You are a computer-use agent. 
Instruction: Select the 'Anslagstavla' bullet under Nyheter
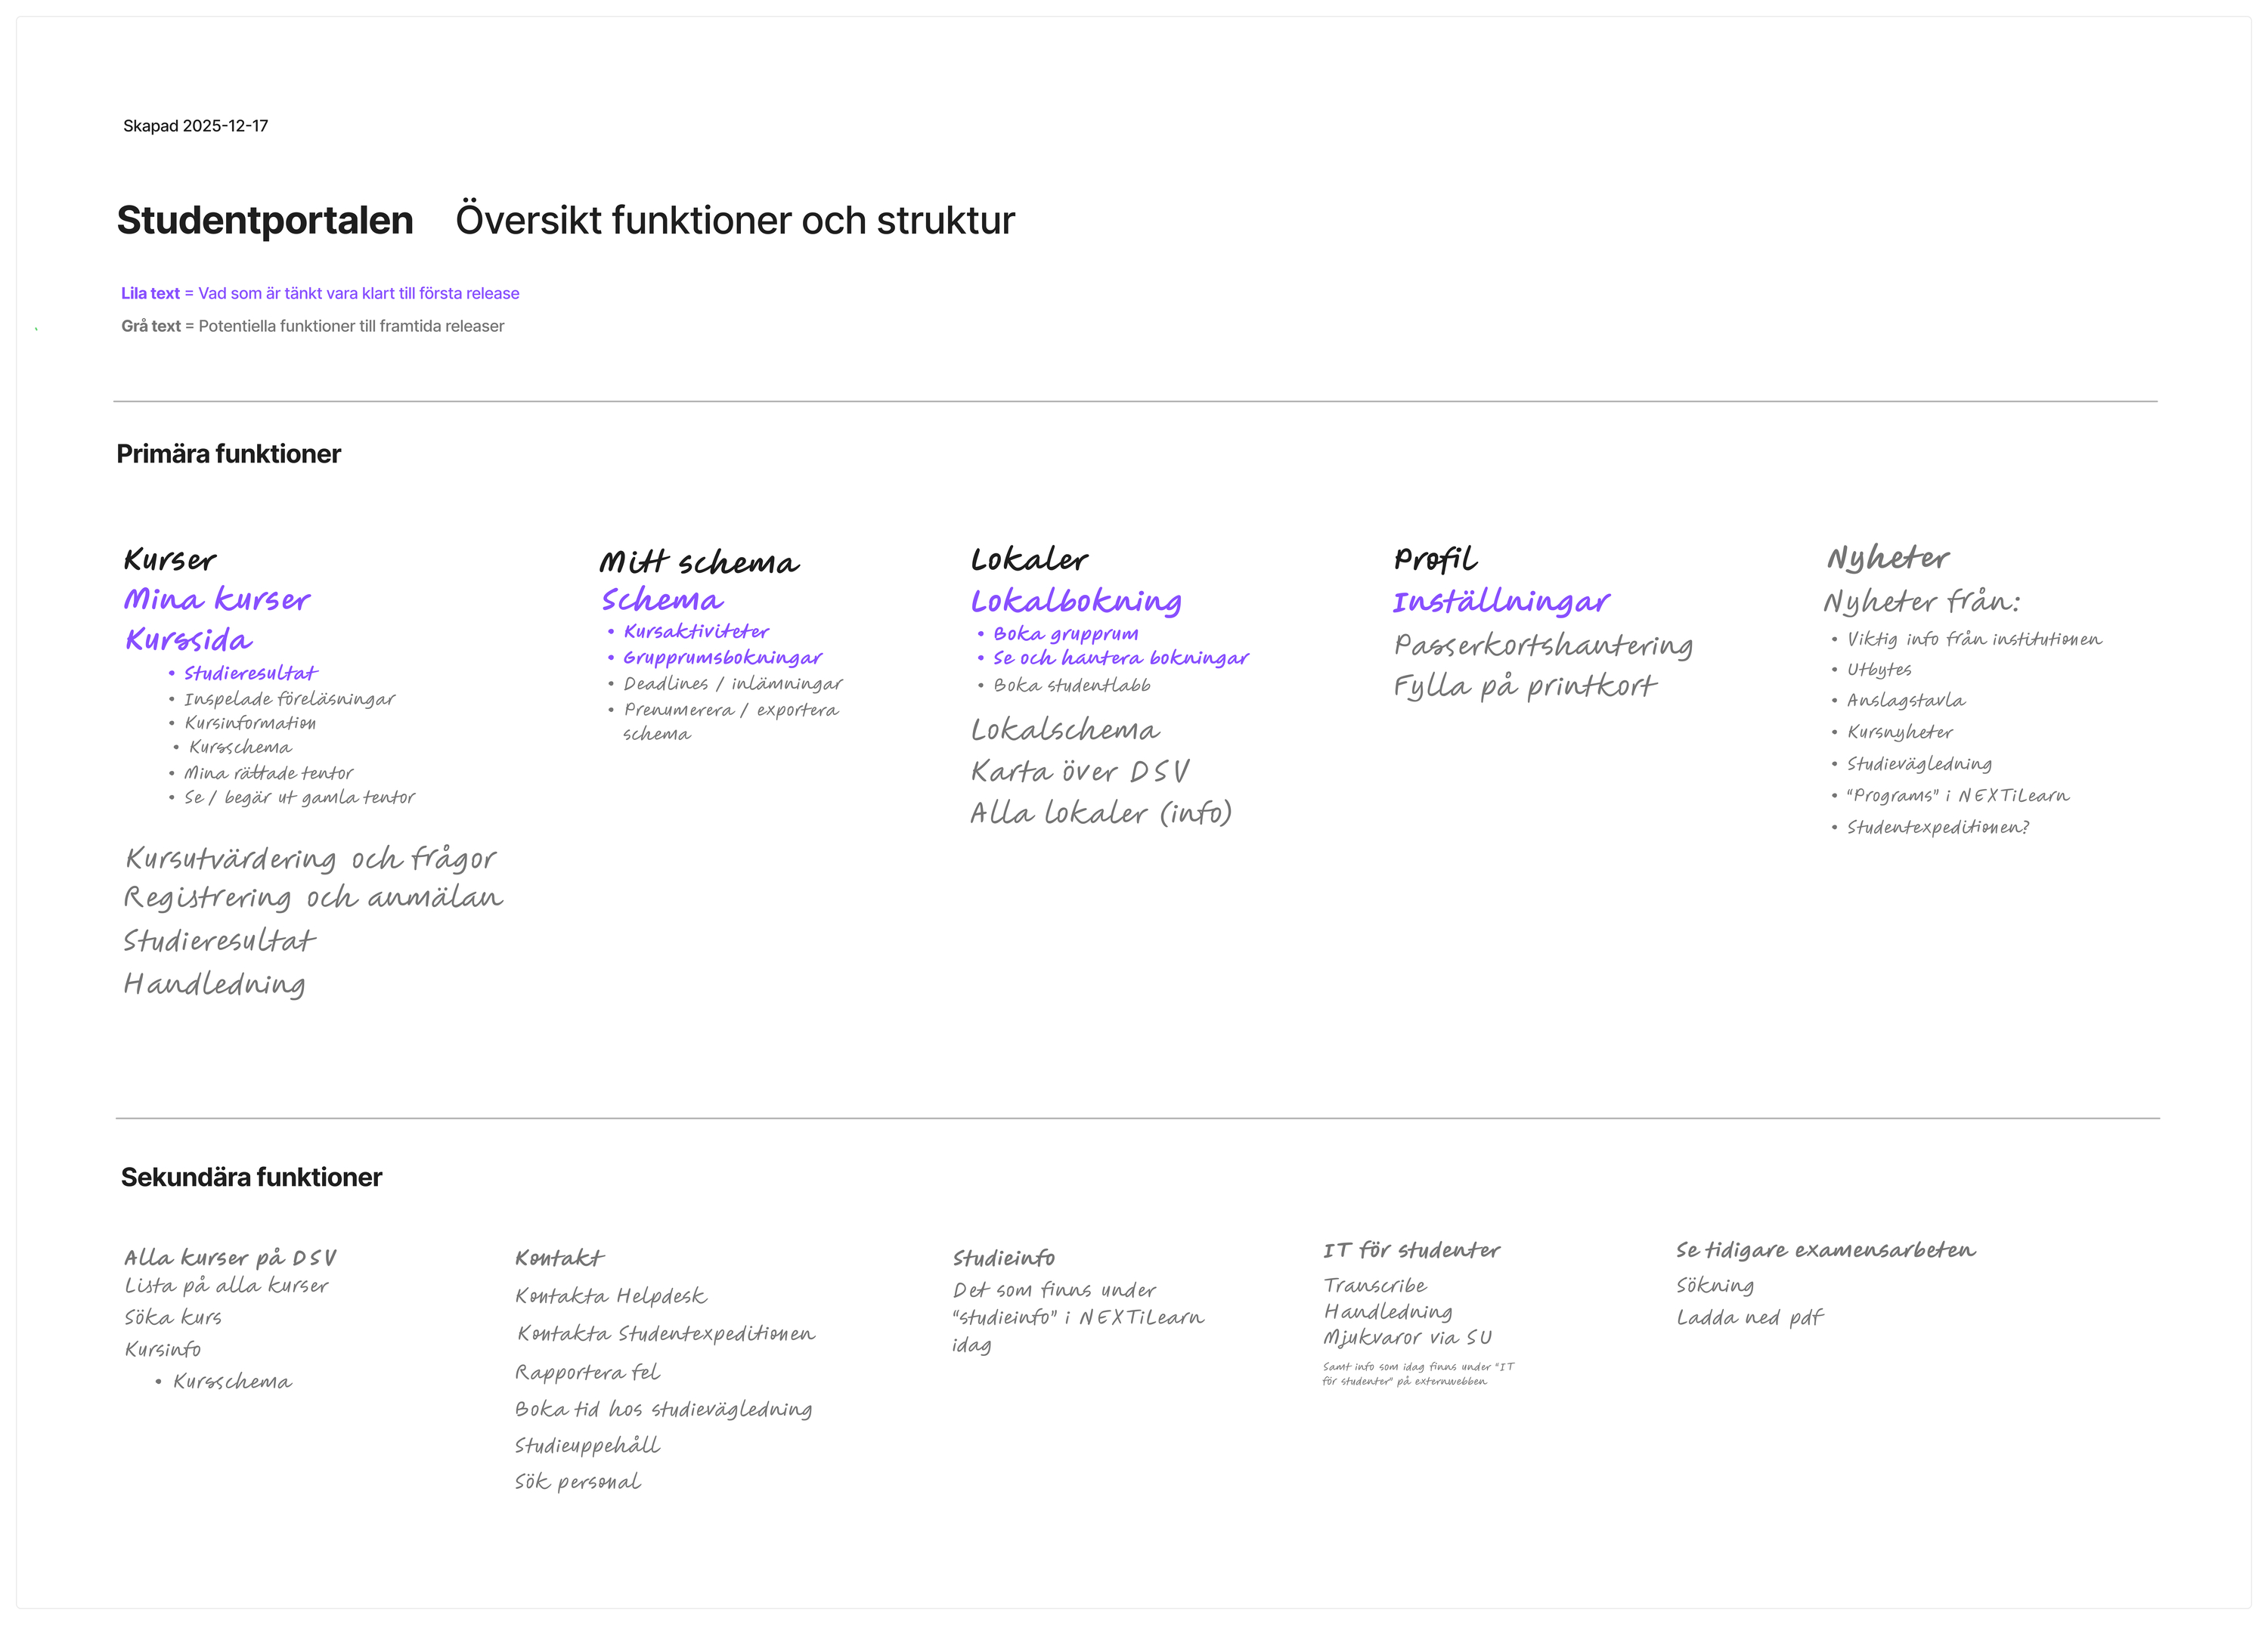[x=1905, y=700]
